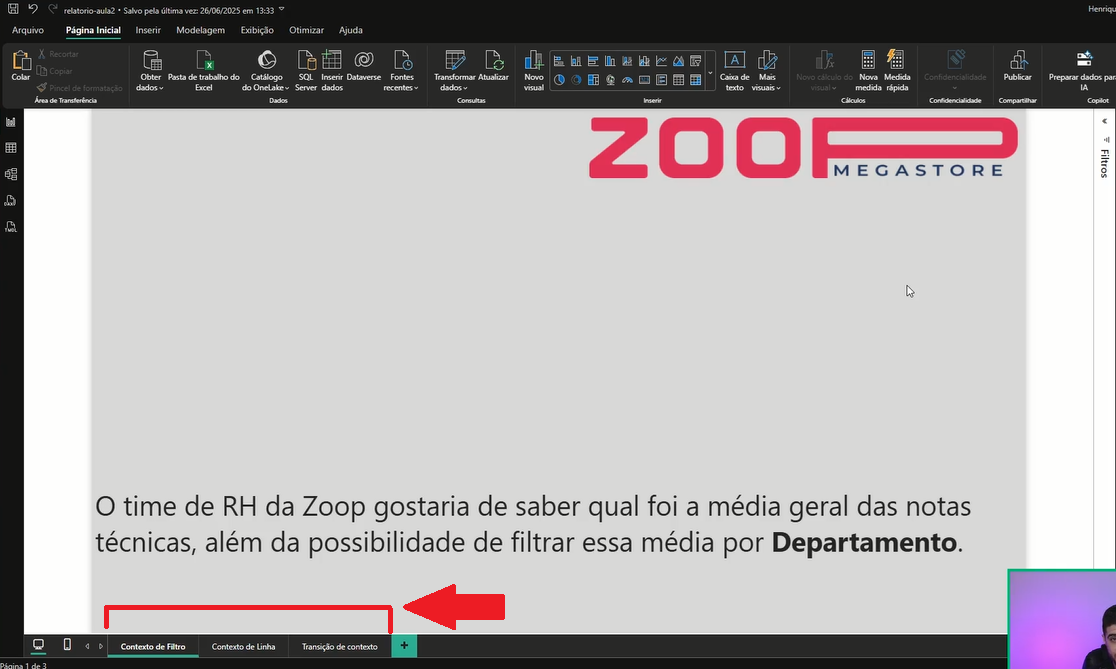
Task: Select the Inserir ribbon tab
Action: tap(148, 30)
